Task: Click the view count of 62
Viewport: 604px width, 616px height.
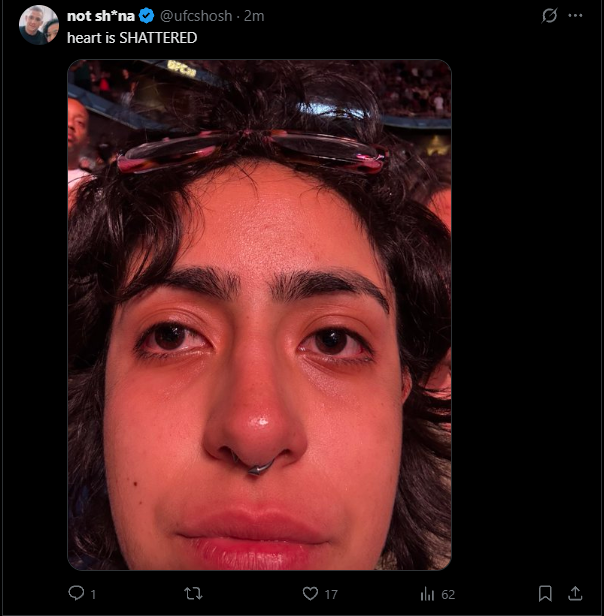Action: (x=448, y=594)
